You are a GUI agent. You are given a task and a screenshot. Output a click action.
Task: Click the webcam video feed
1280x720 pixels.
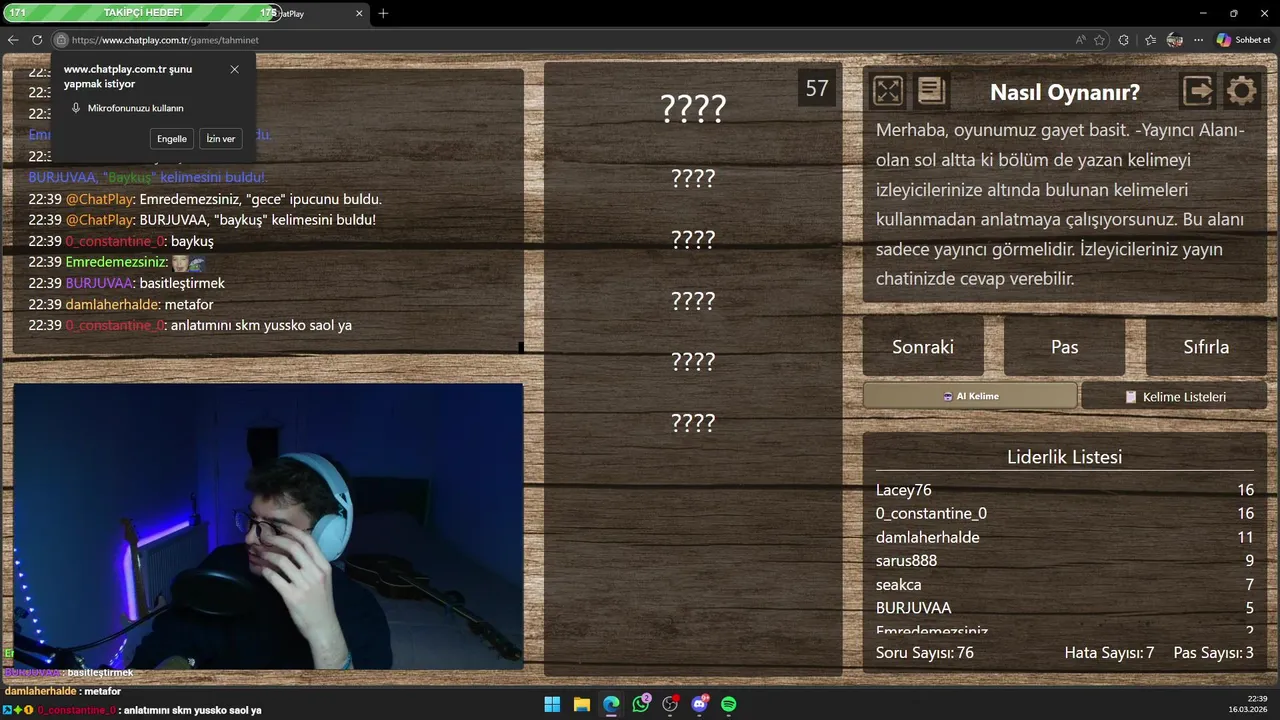268,526
